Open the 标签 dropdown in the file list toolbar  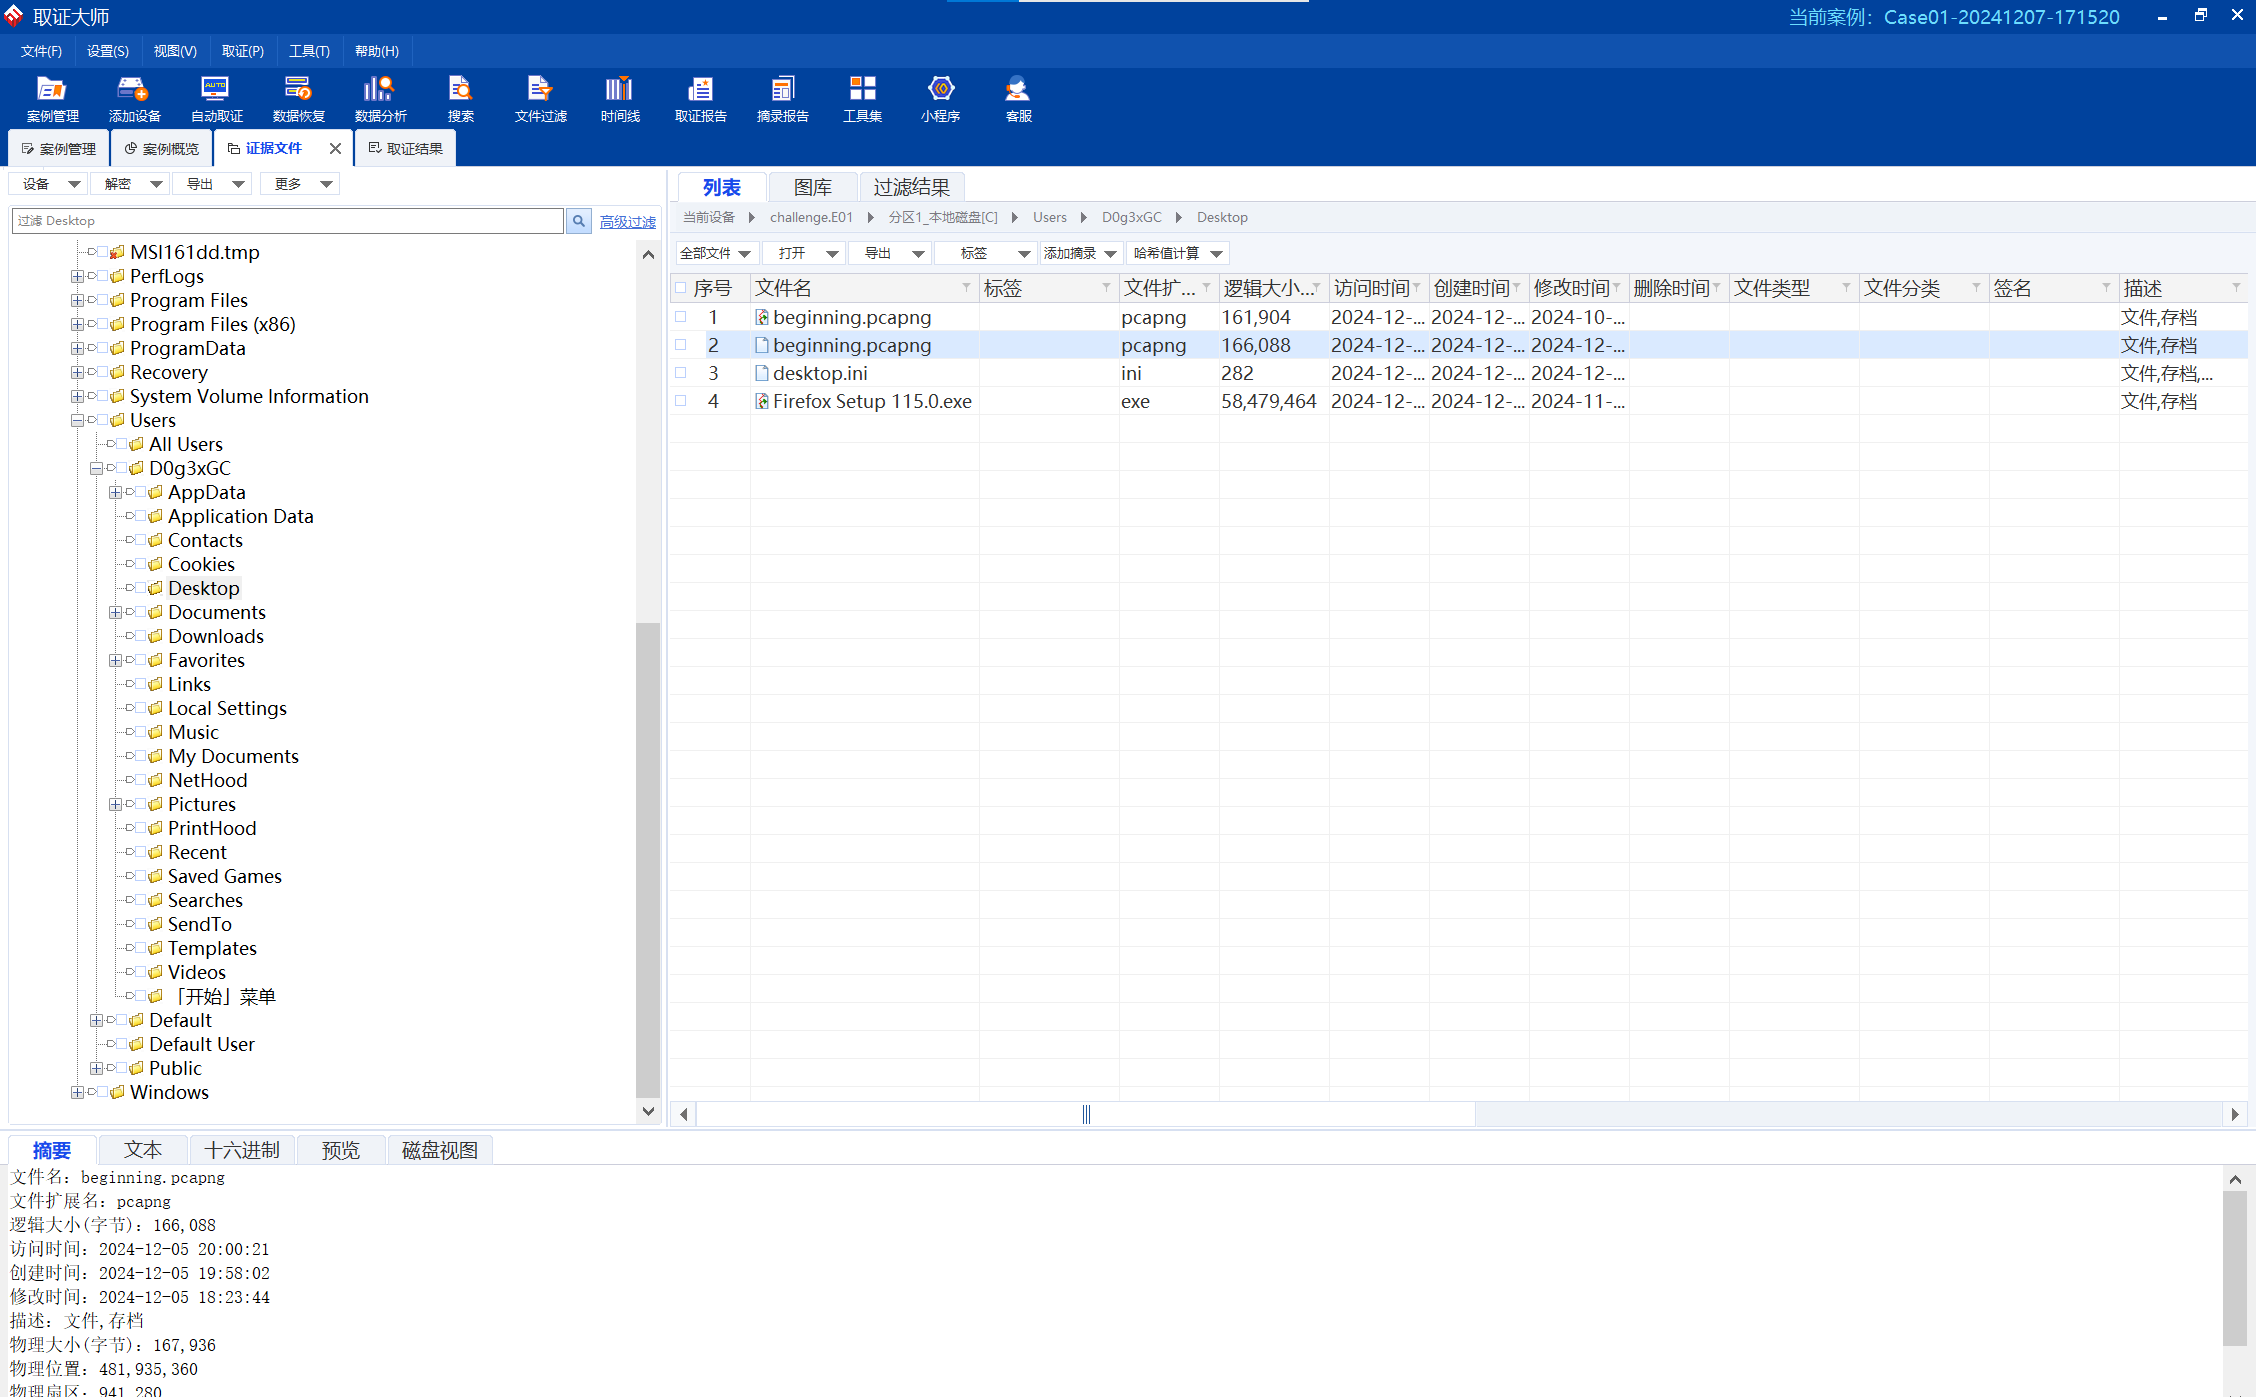985,254
